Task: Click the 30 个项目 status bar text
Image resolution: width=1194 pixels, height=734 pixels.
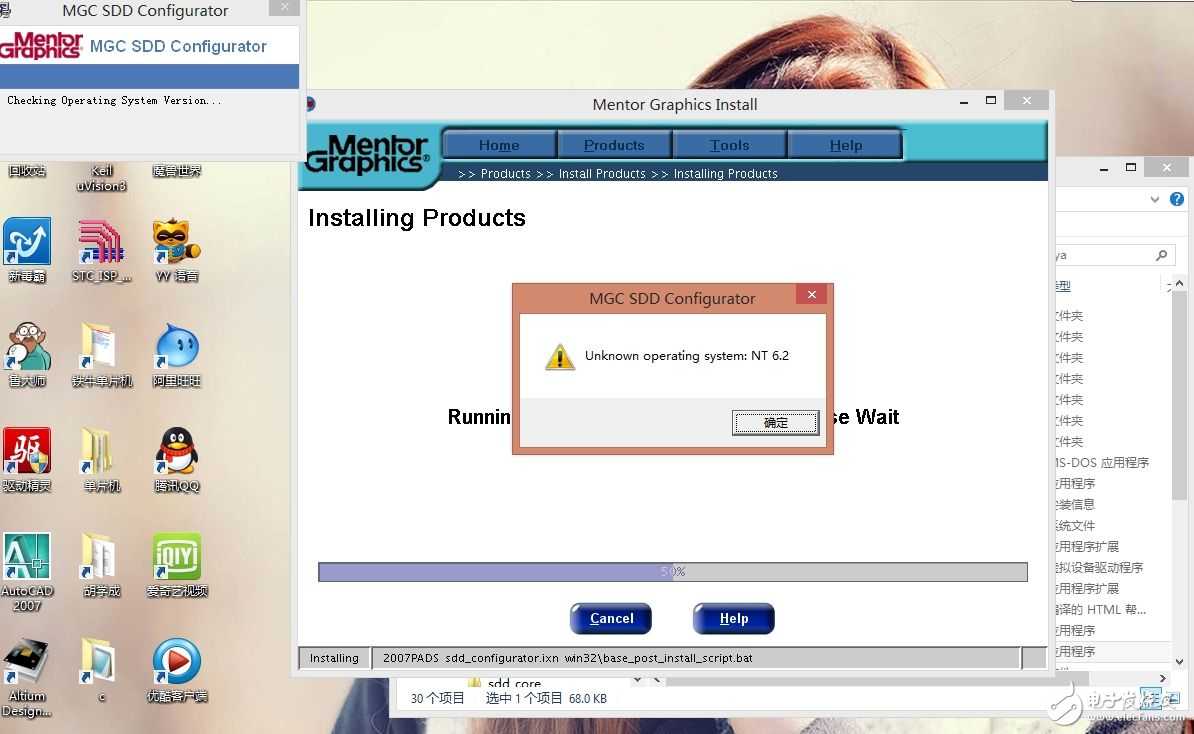Action: 437,698
